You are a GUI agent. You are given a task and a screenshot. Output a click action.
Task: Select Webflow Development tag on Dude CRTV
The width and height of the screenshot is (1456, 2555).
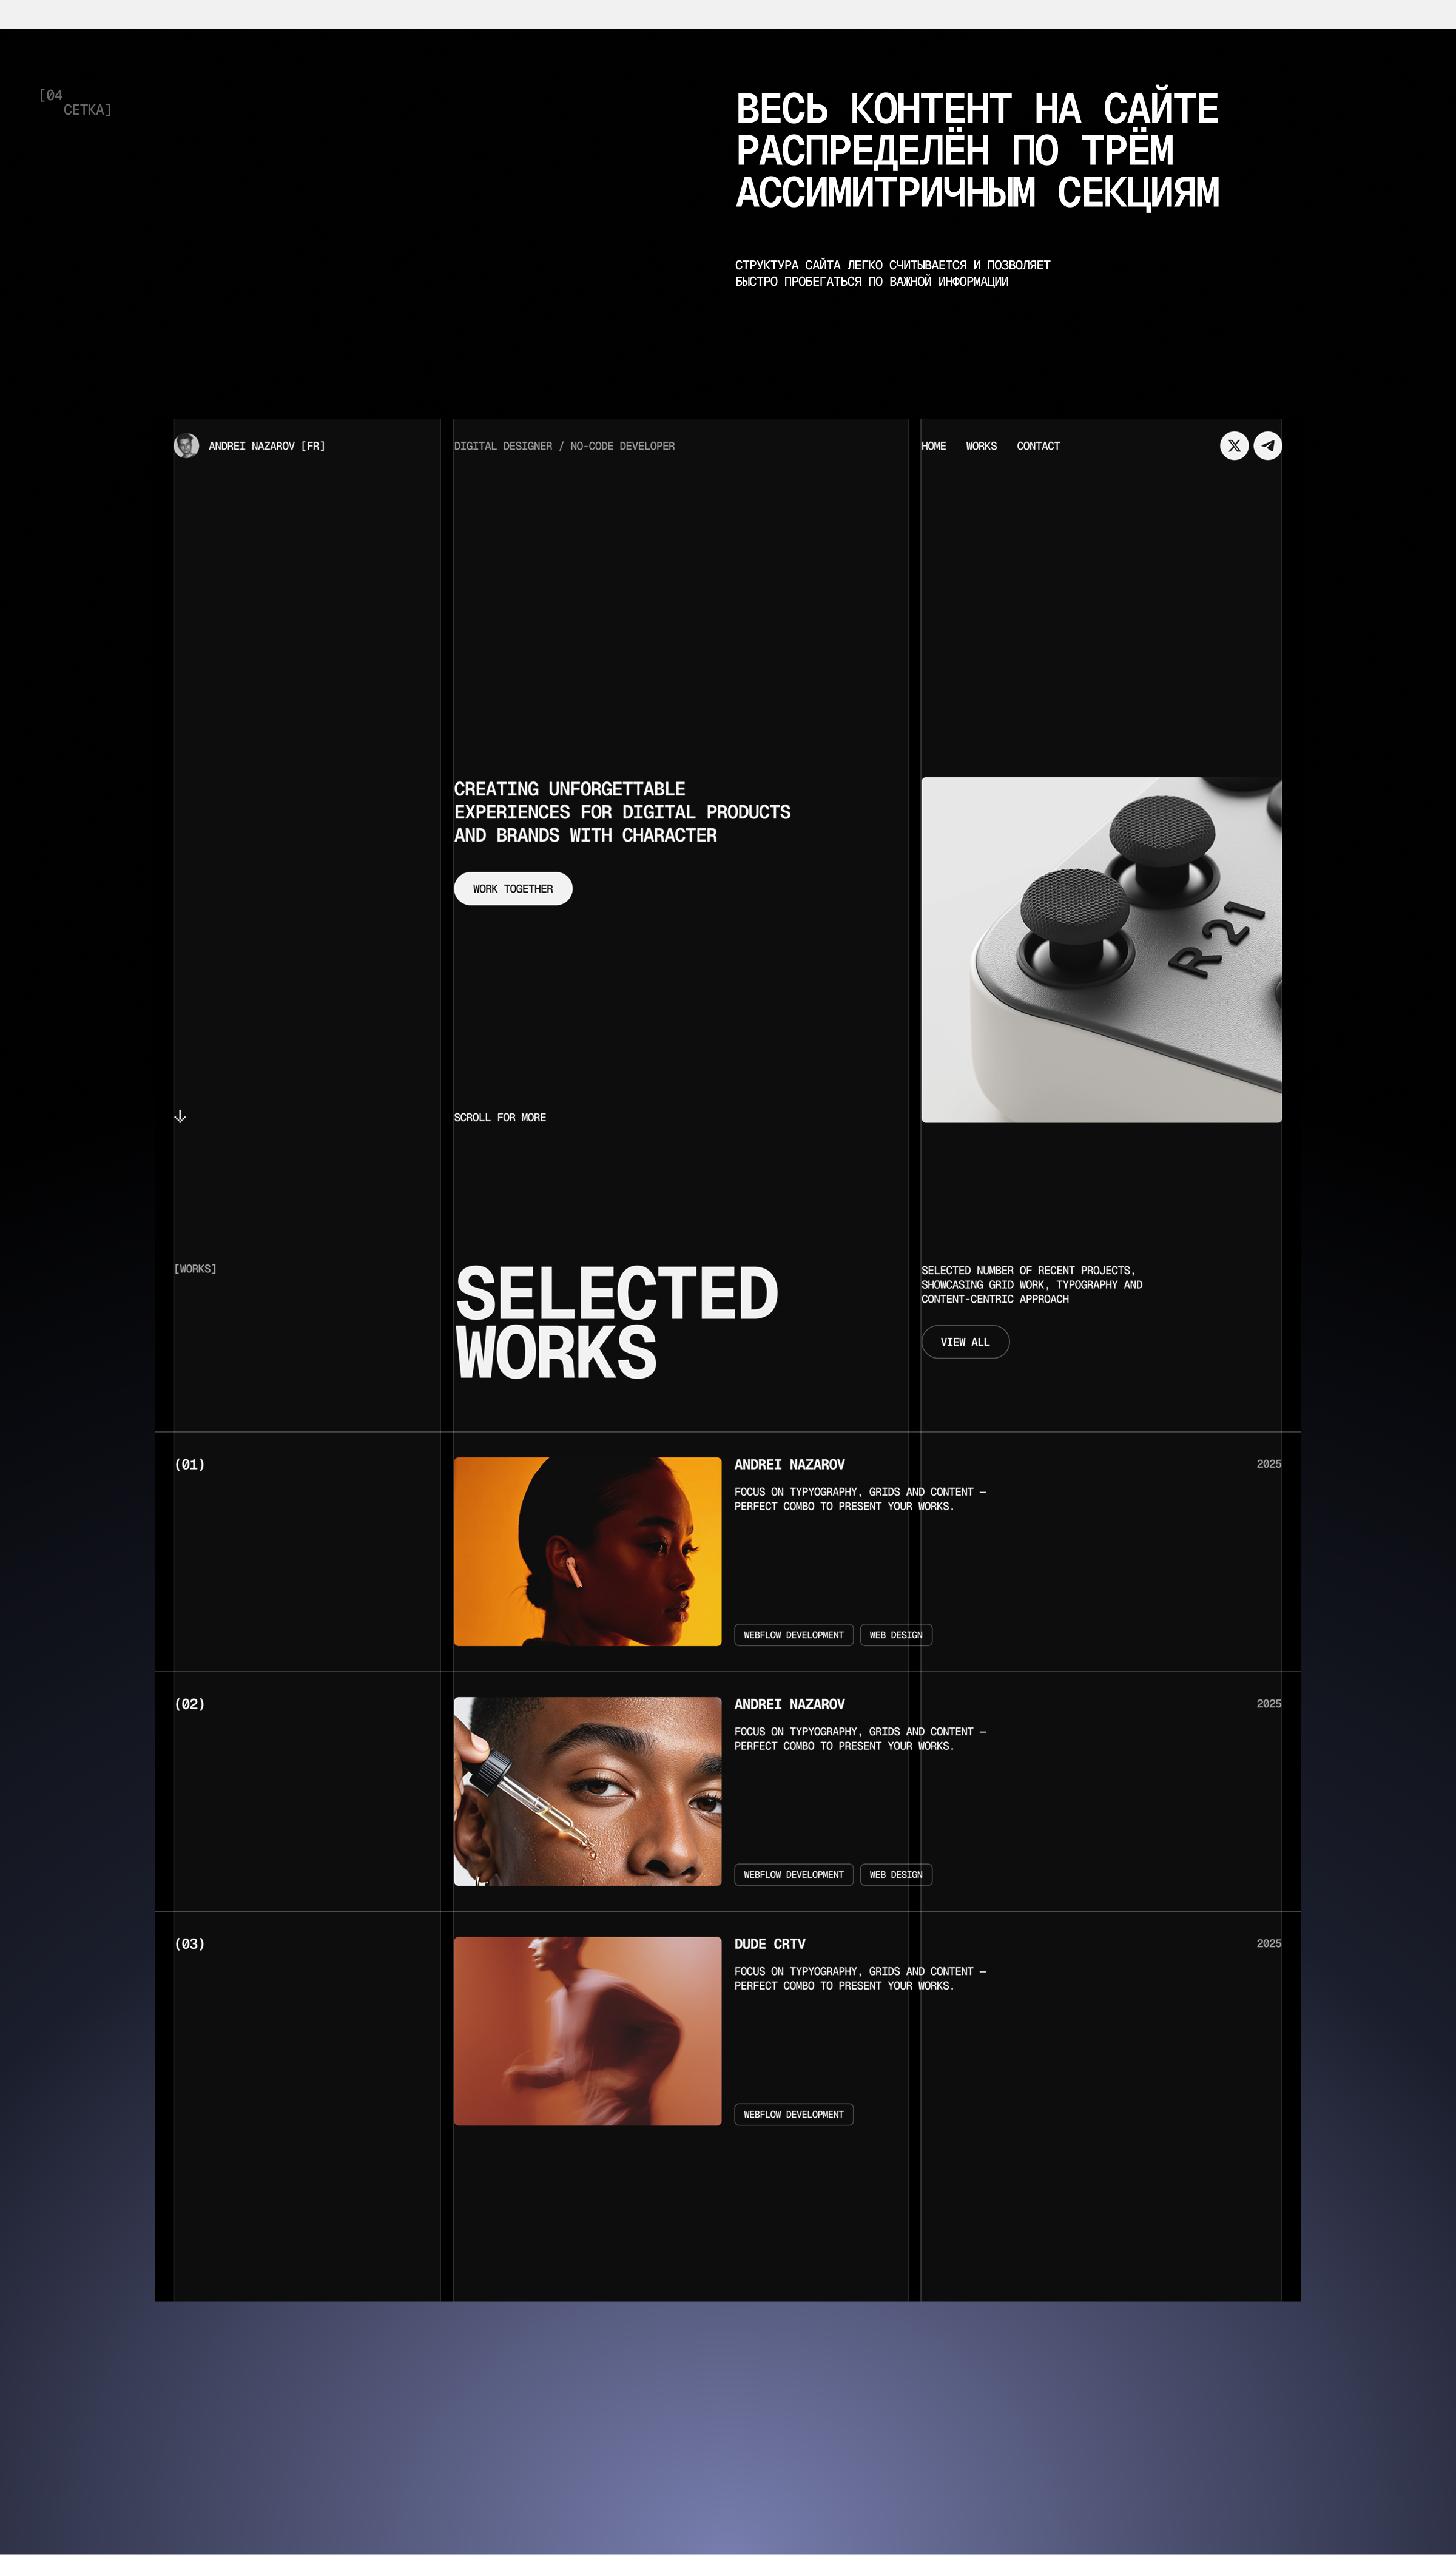794,2115
